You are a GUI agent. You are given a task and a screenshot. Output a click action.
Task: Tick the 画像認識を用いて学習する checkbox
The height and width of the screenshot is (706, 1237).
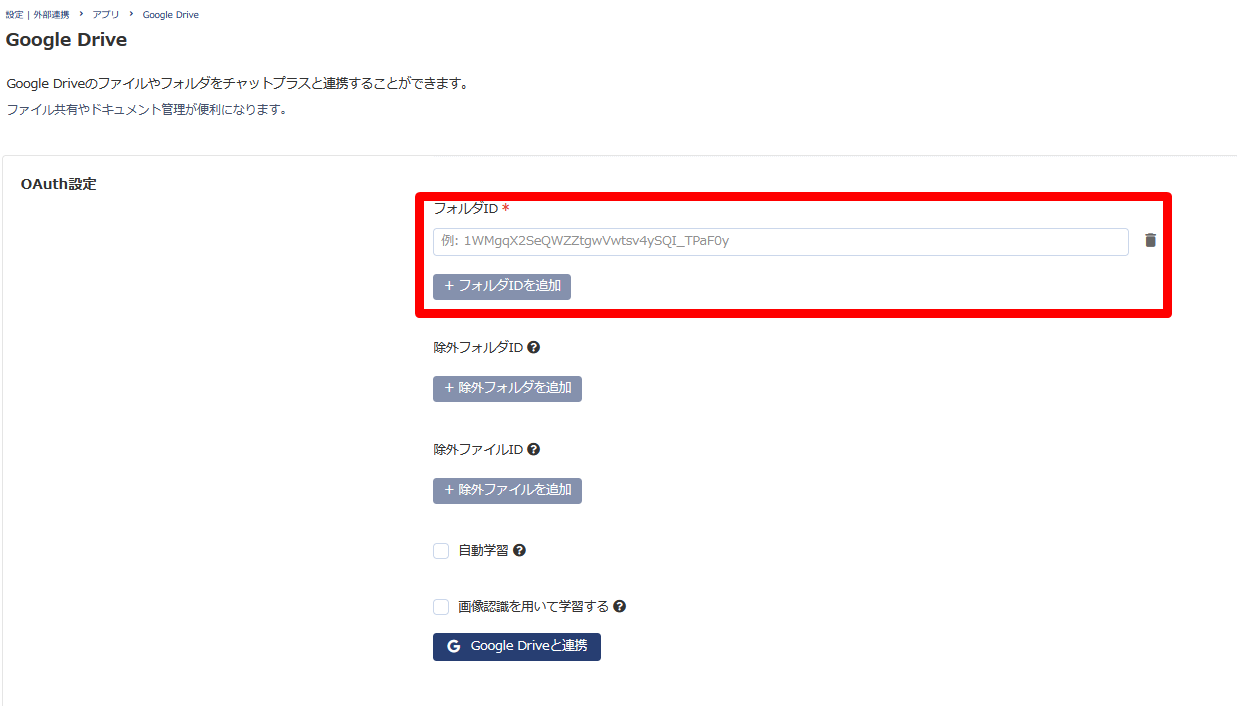pyautogui.click(x=441, y=607)
